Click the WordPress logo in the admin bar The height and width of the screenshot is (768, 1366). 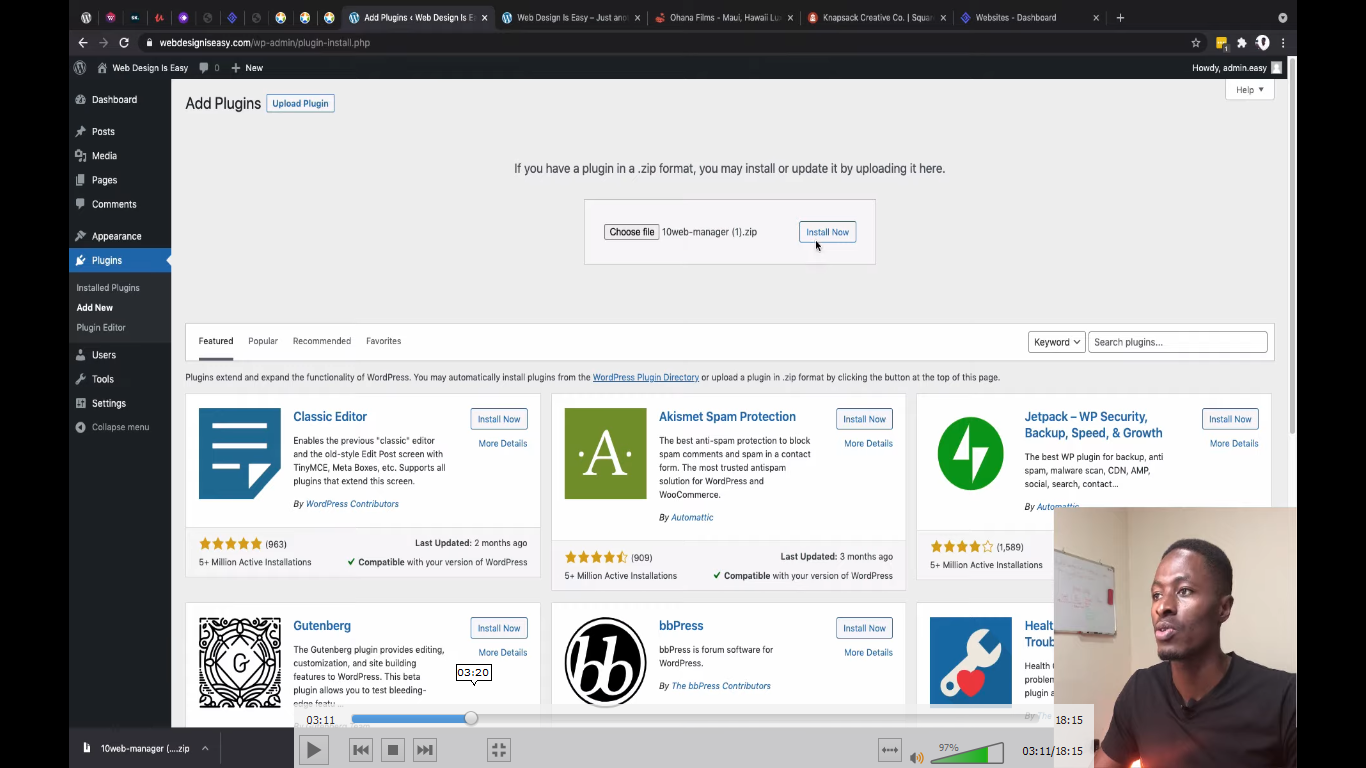80,68
